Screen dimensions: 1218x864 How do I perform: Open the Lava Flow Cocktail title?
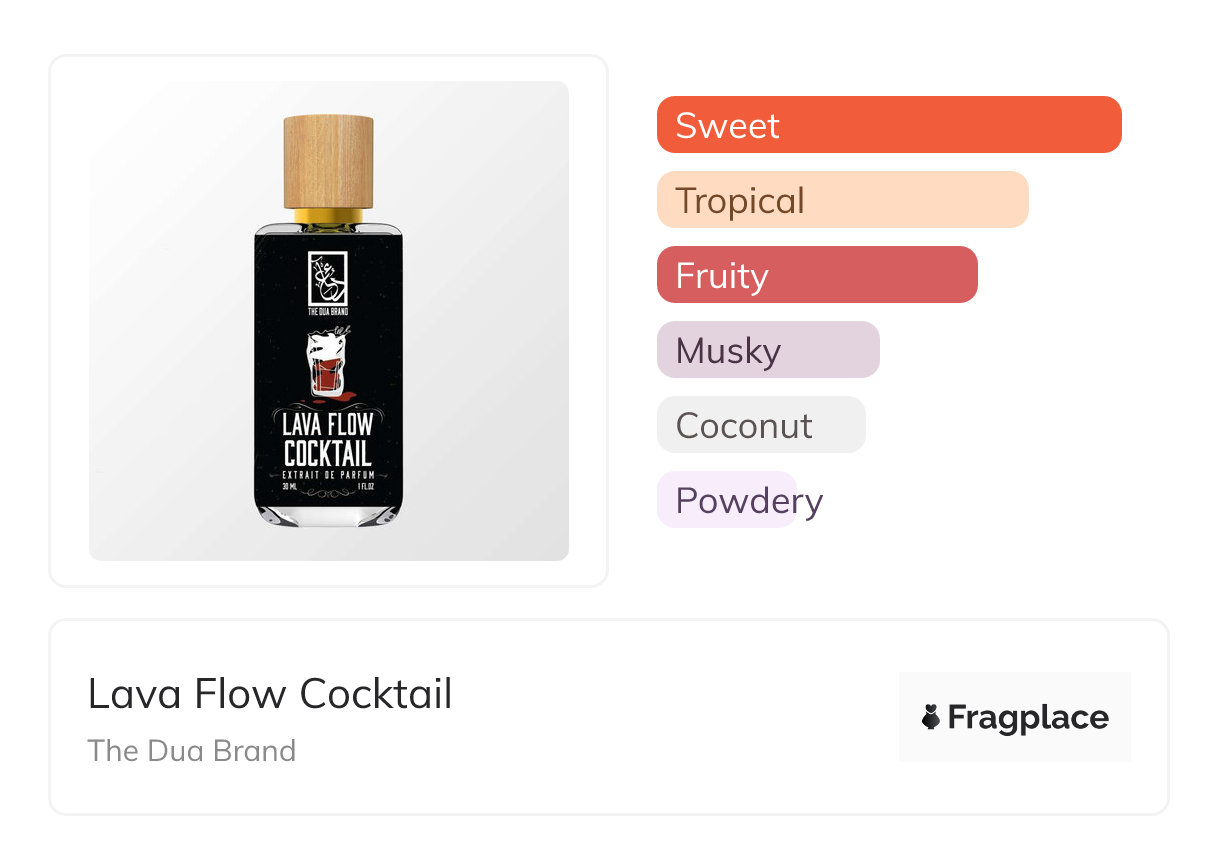[270, 694]
